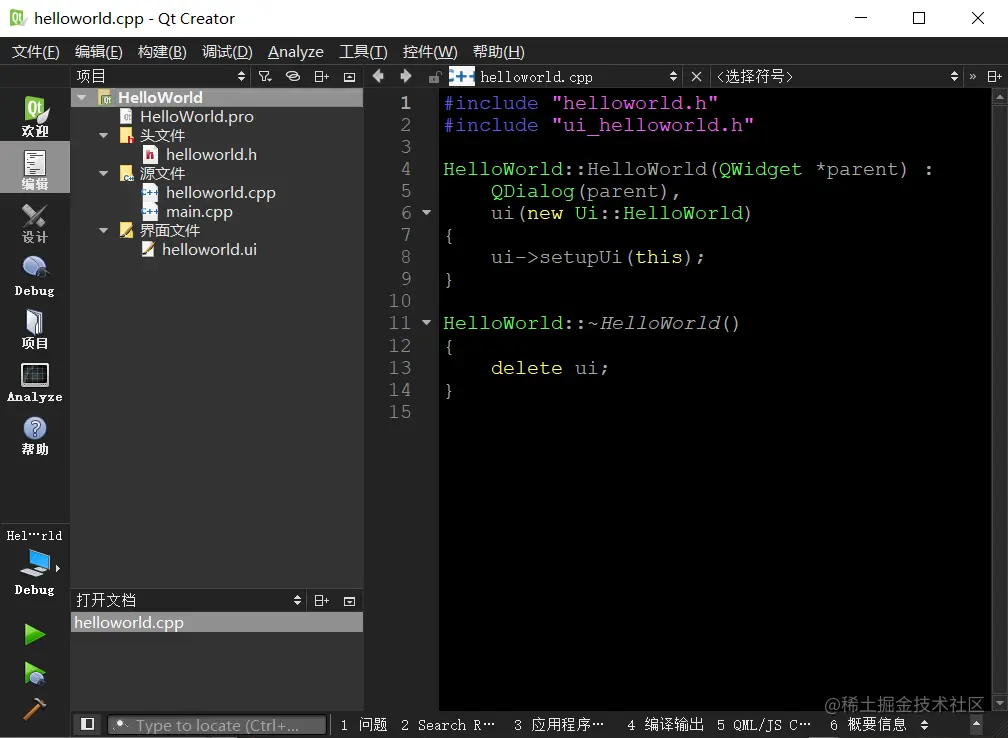
Task: Fold the code block at line 6
Action: pos(426,212)
